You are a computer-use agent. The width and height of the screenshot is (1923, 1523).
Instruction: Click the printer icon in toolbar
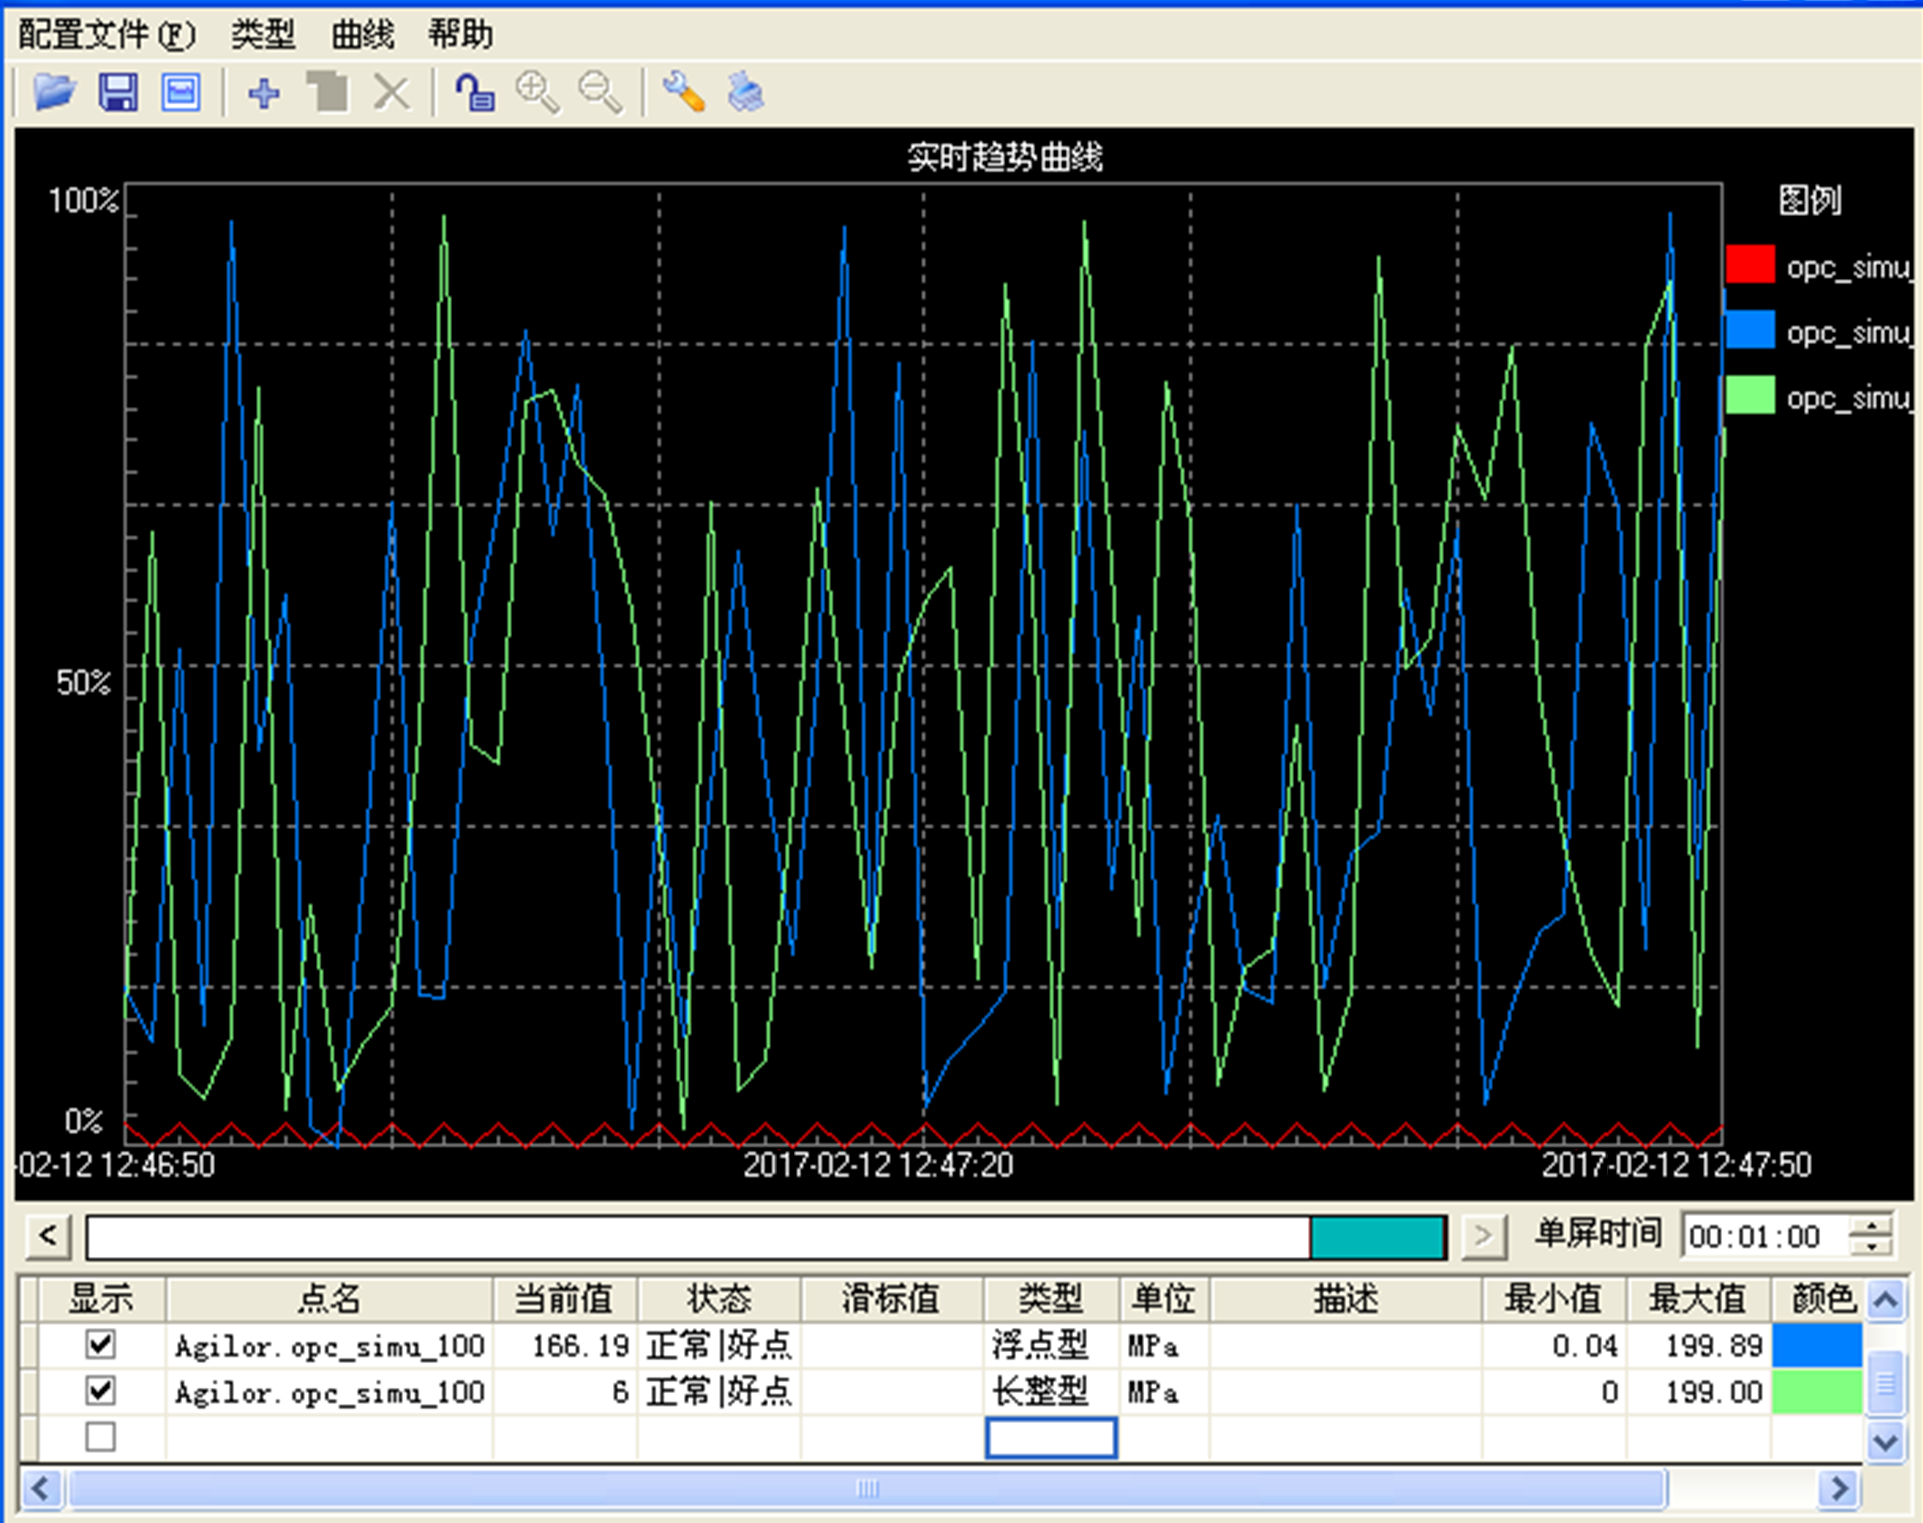click(746, 93)
